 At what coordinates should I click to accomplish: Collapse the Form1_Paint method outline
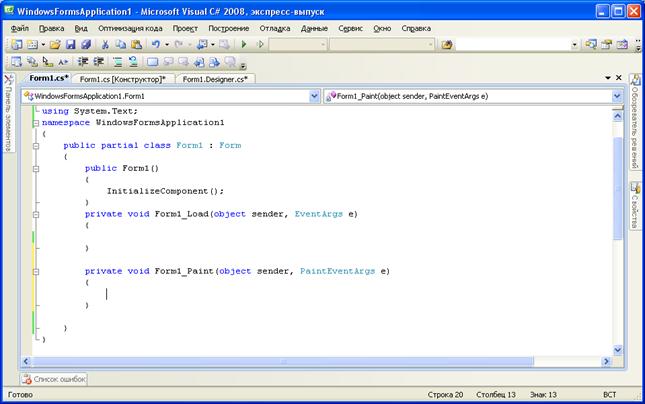tap(36, 270)
